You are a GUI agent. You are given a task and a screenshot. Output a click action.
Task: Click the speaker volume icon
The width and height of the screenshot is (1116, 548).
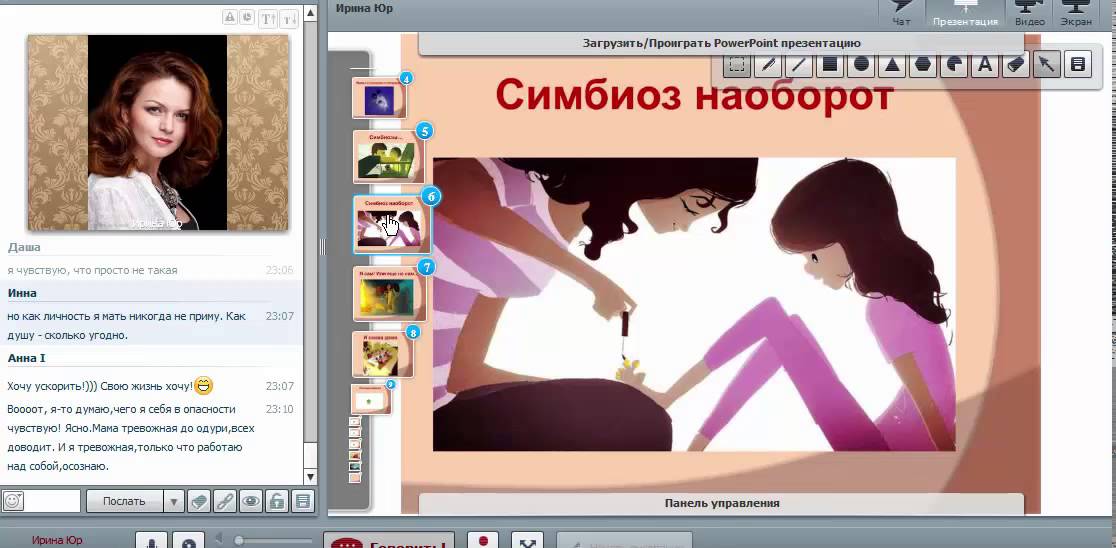220,539
